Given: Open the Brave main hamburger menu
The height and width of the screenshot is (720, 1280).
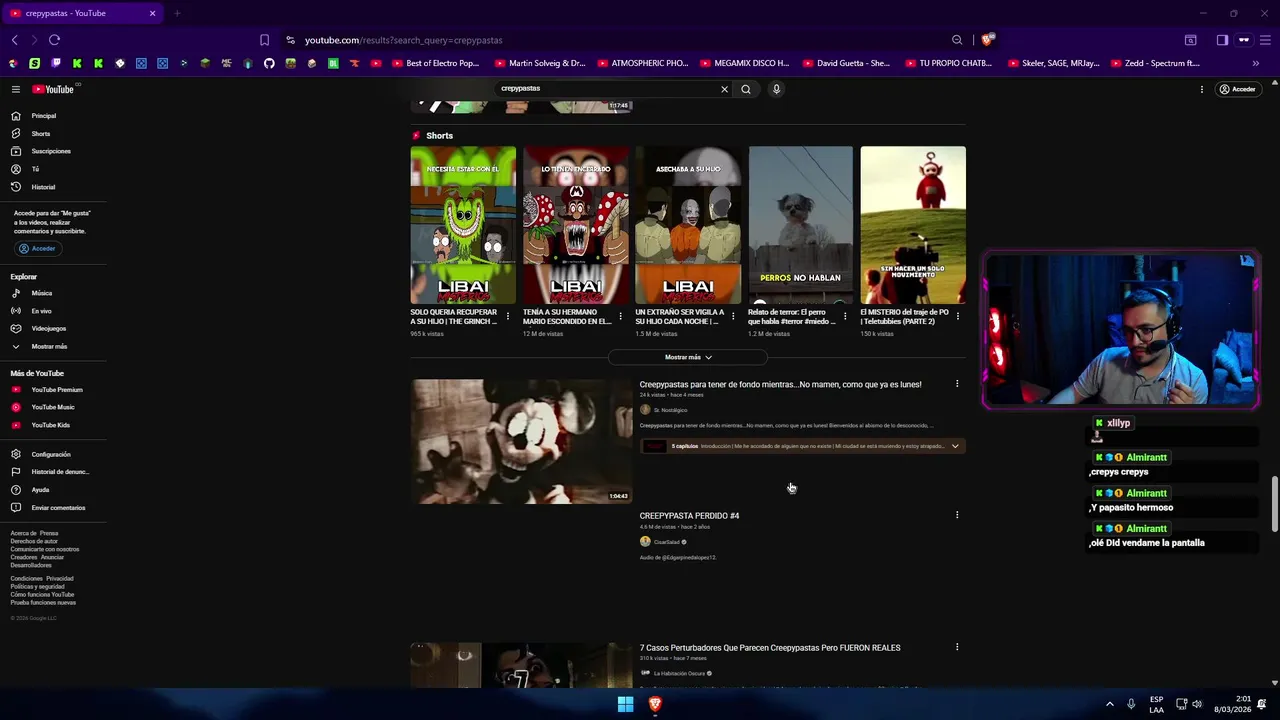Looking at the screenshot, I should [1266, 40].
